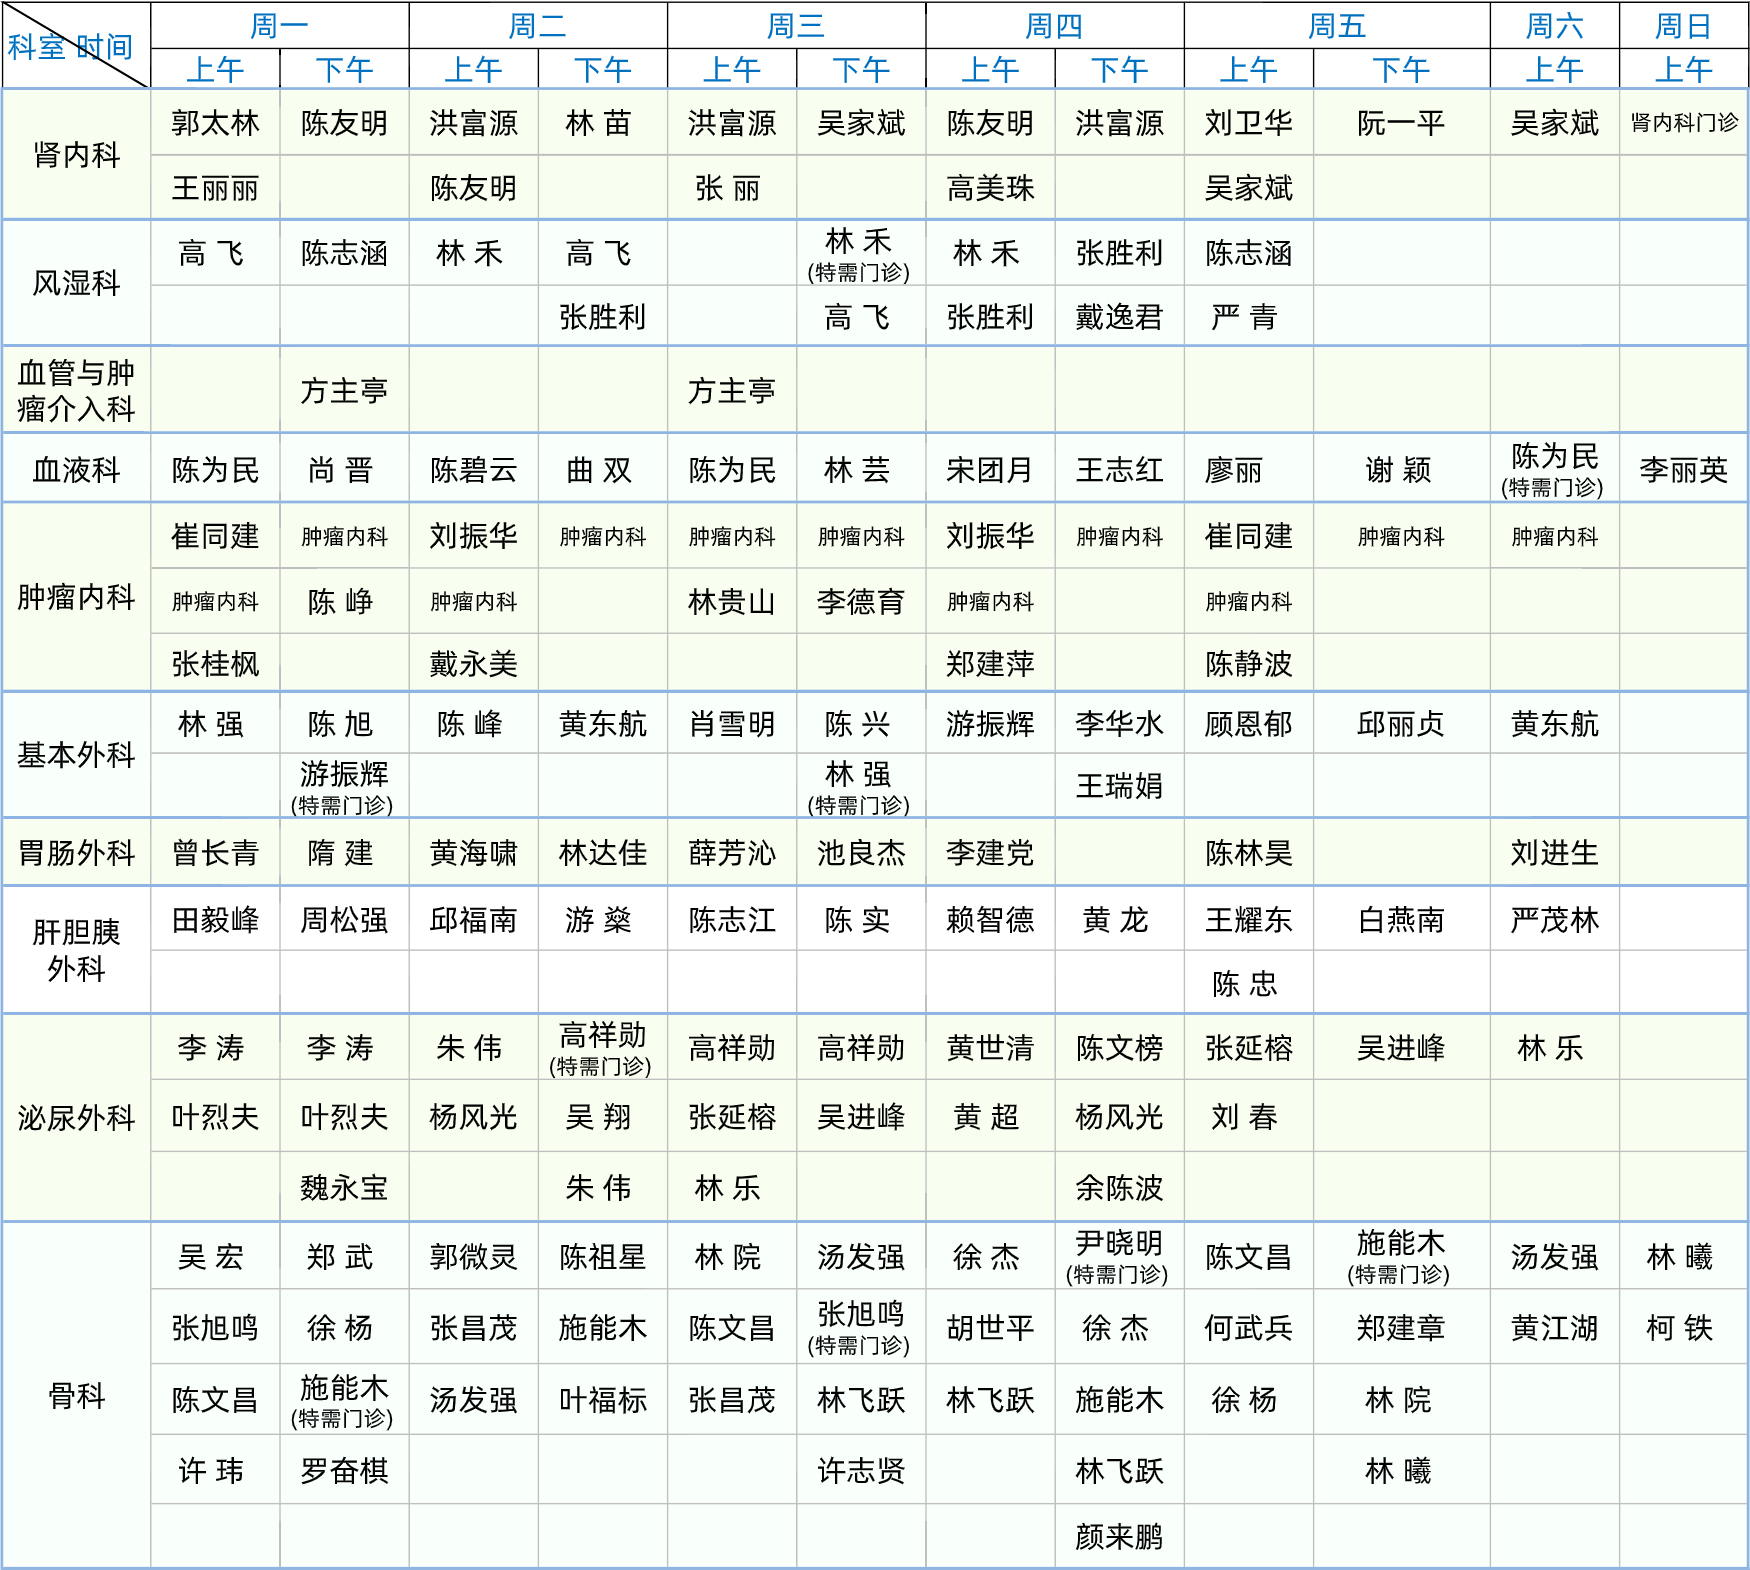This screenshot has width=1750, height=1570.
Task: Click the 肾内科 department row label
Action: pyautogui.click(x=76, y=155)
